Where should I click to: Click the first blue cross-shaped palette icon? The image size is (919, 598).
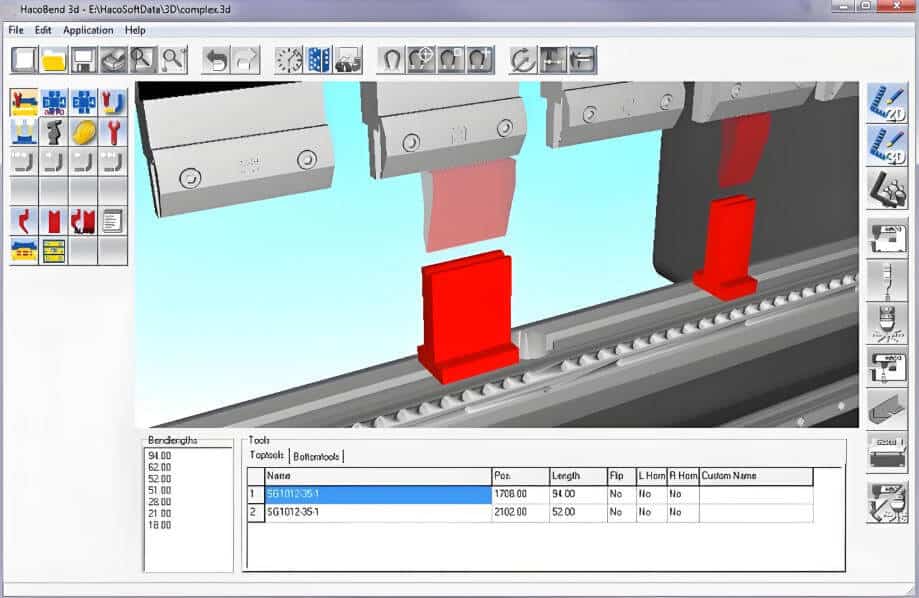tap(54, 103)
